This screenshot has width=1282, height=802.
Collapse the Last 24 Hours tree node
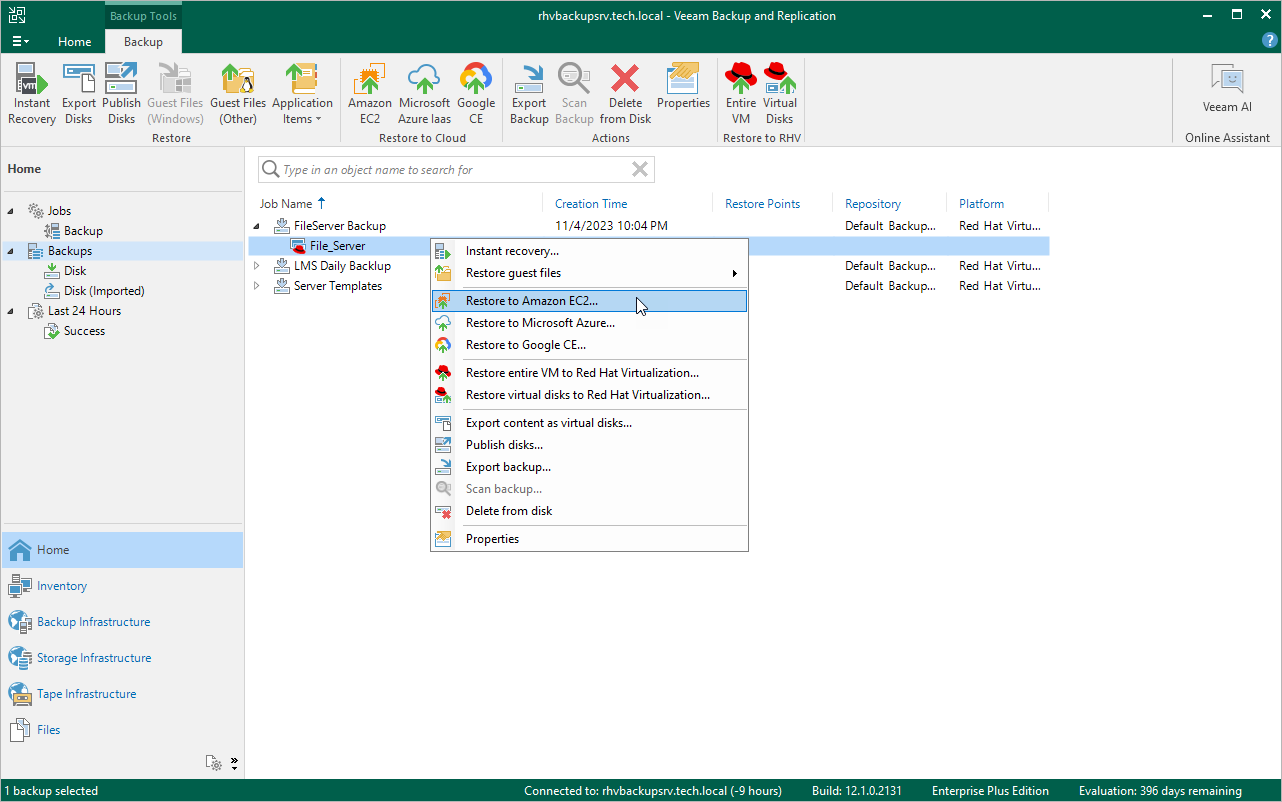(12, 311)
